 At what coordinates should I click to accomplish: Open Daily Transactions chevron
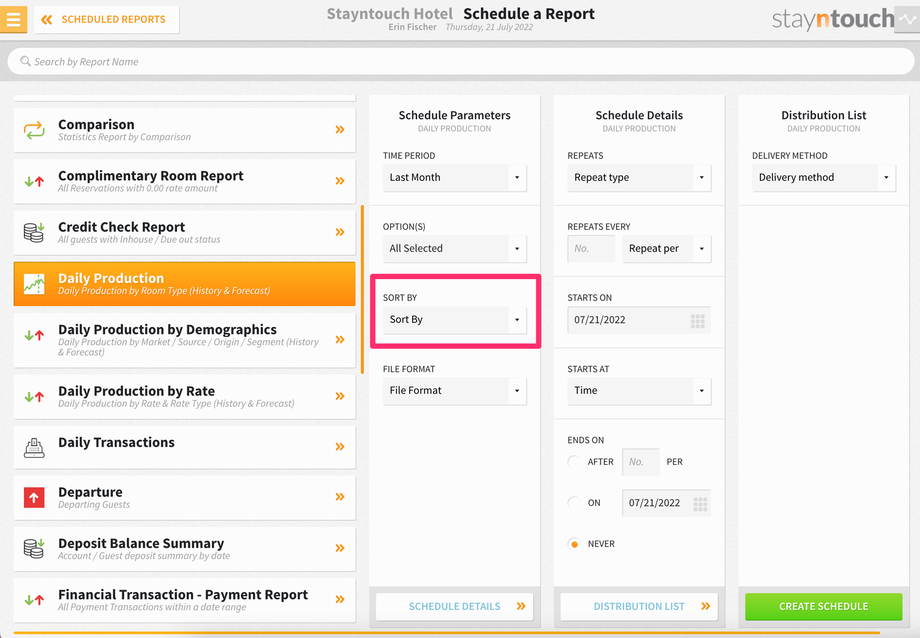coord(340,447)
